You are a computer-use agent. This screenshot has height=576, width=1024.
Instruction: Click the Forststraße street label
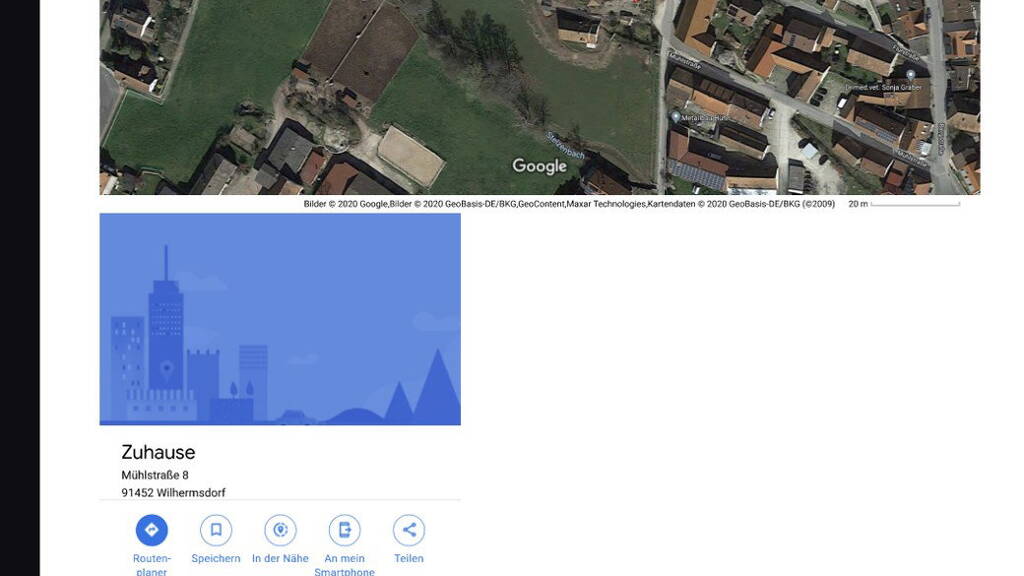click(x=905, y=50)
